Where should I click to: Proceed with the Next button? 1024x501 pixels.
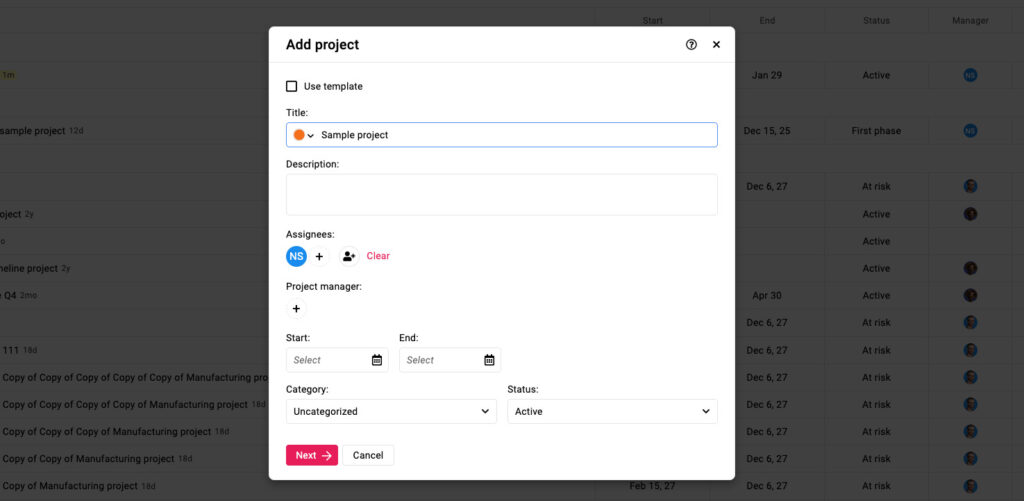[x=312, y=455]
